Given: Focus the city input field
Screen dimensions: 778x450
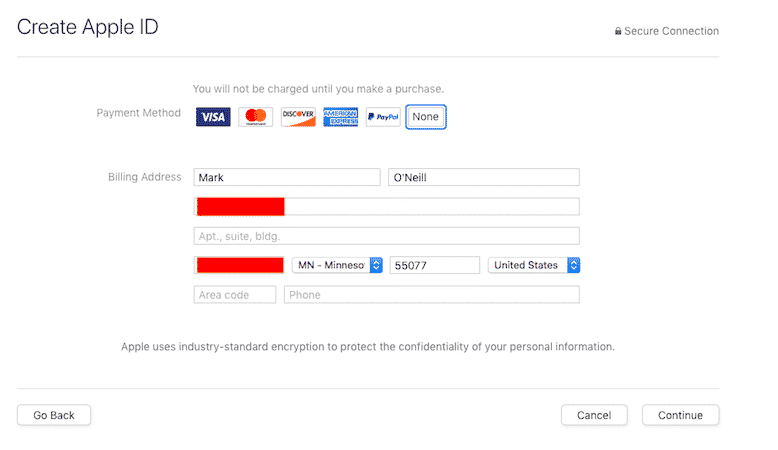Looking at the screenshot, I should click(240, 265).
